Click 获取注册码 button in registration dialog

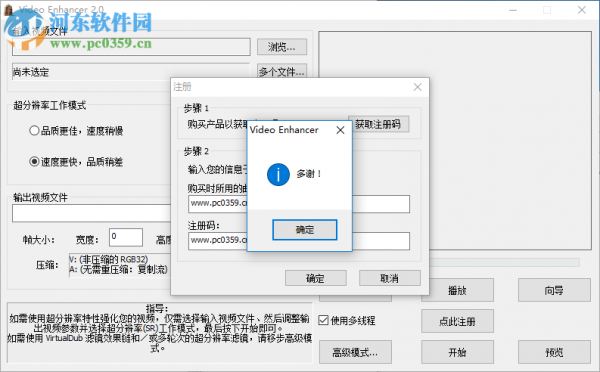click(378, 124)
